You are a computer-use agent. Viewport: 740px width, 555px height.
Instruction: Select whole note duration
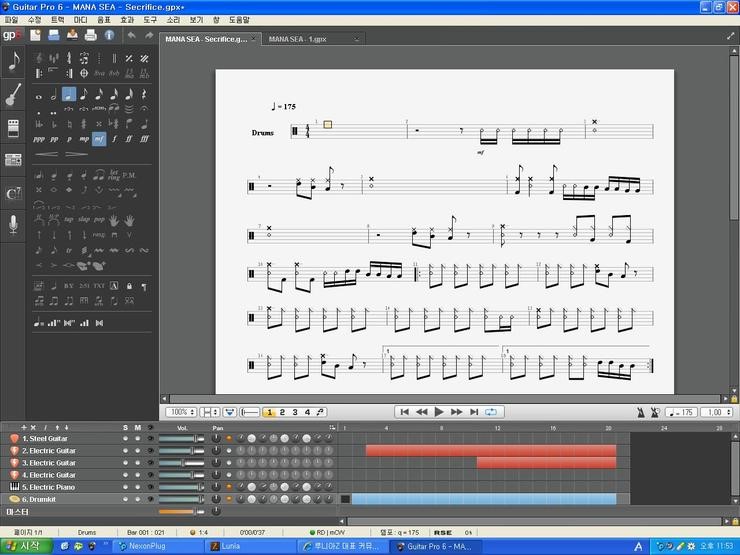pyautogui.click(x=39, y=96)
